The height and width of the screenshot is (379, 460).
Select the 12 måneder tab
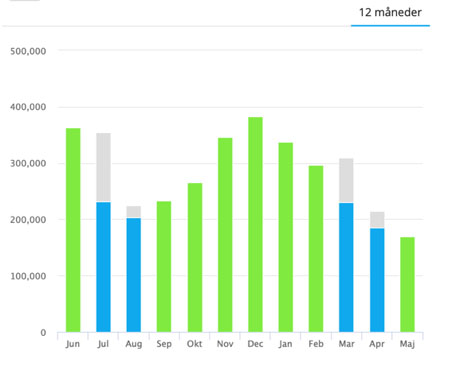pos(390,13)
